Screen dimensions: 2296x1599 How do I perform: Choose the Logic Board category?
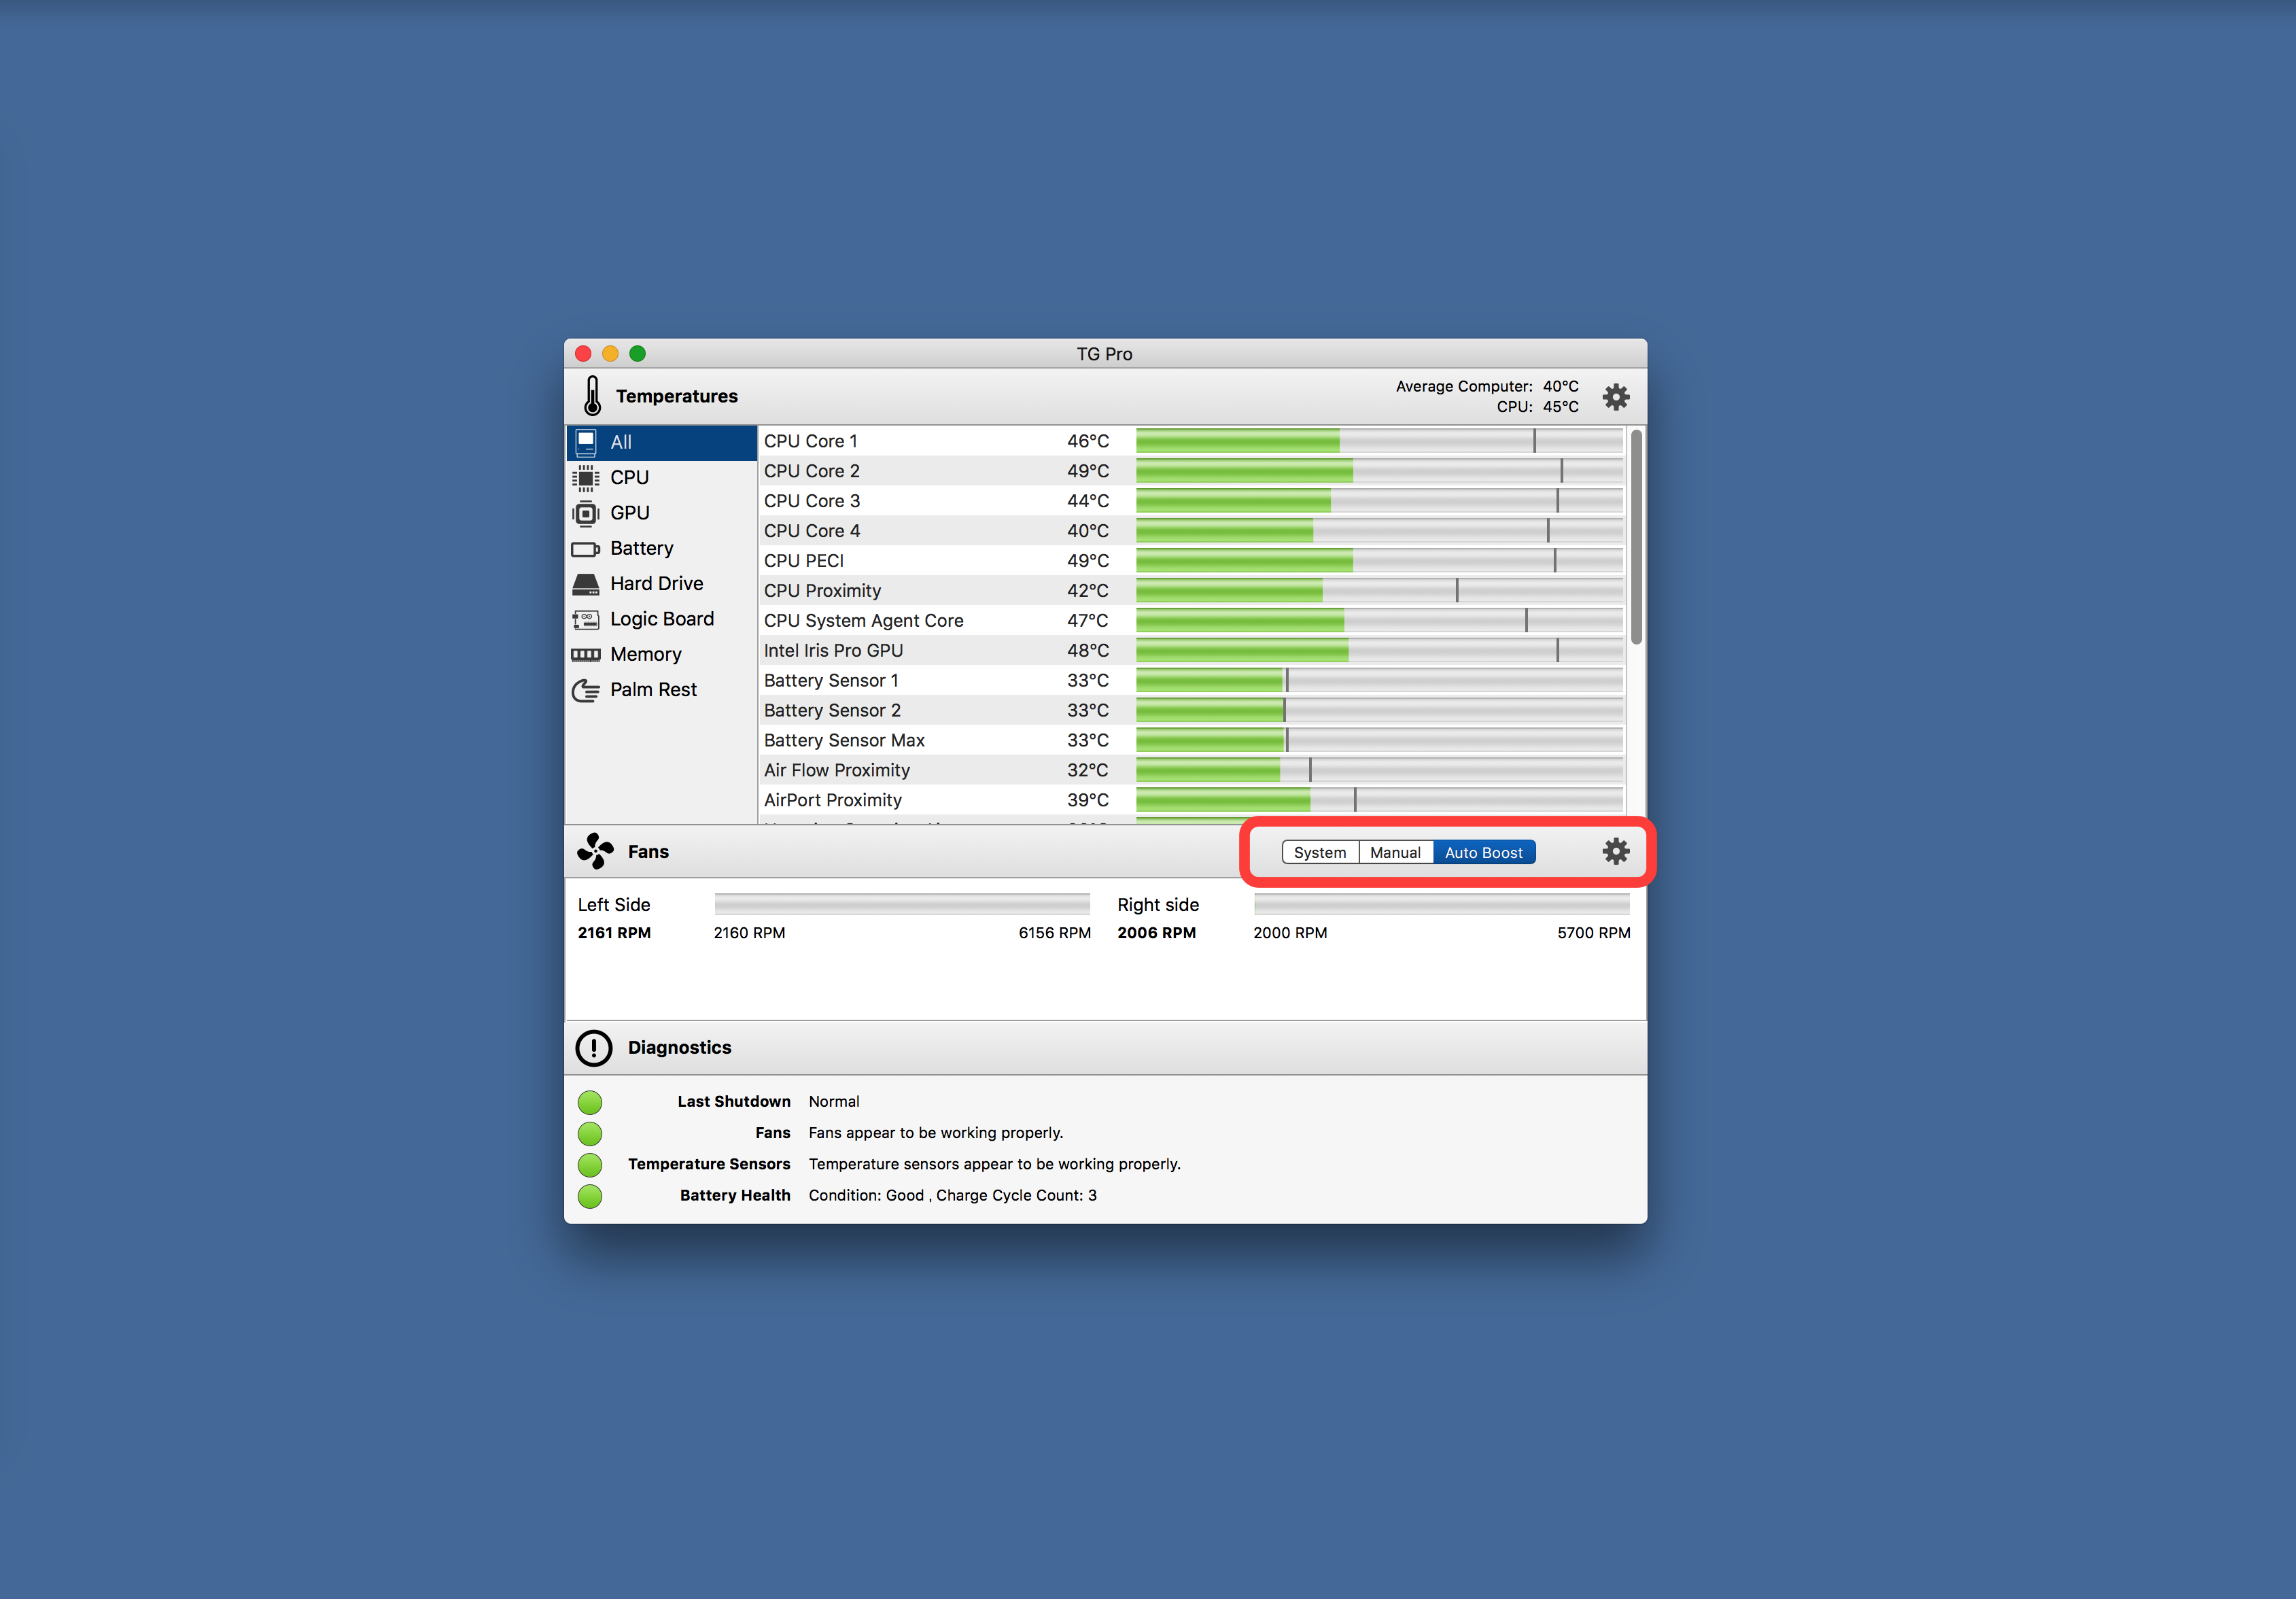[660, 619]
